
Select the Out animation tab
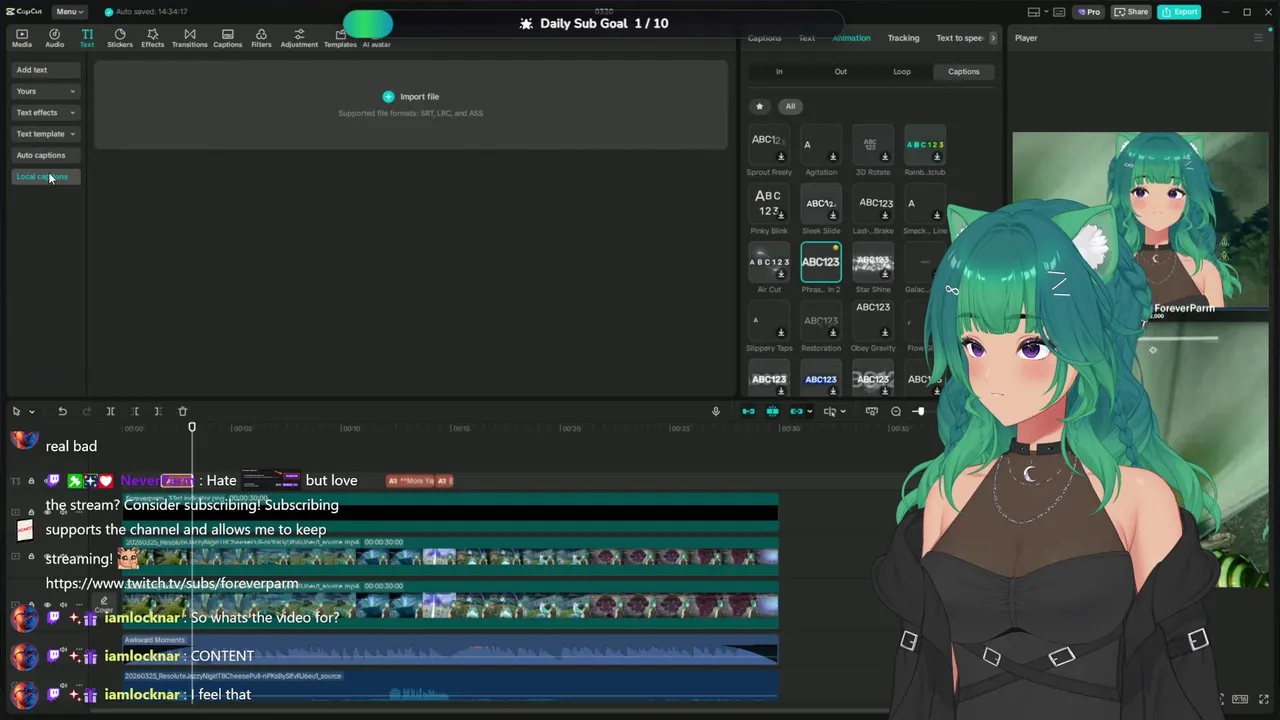(x=841, y=72)
